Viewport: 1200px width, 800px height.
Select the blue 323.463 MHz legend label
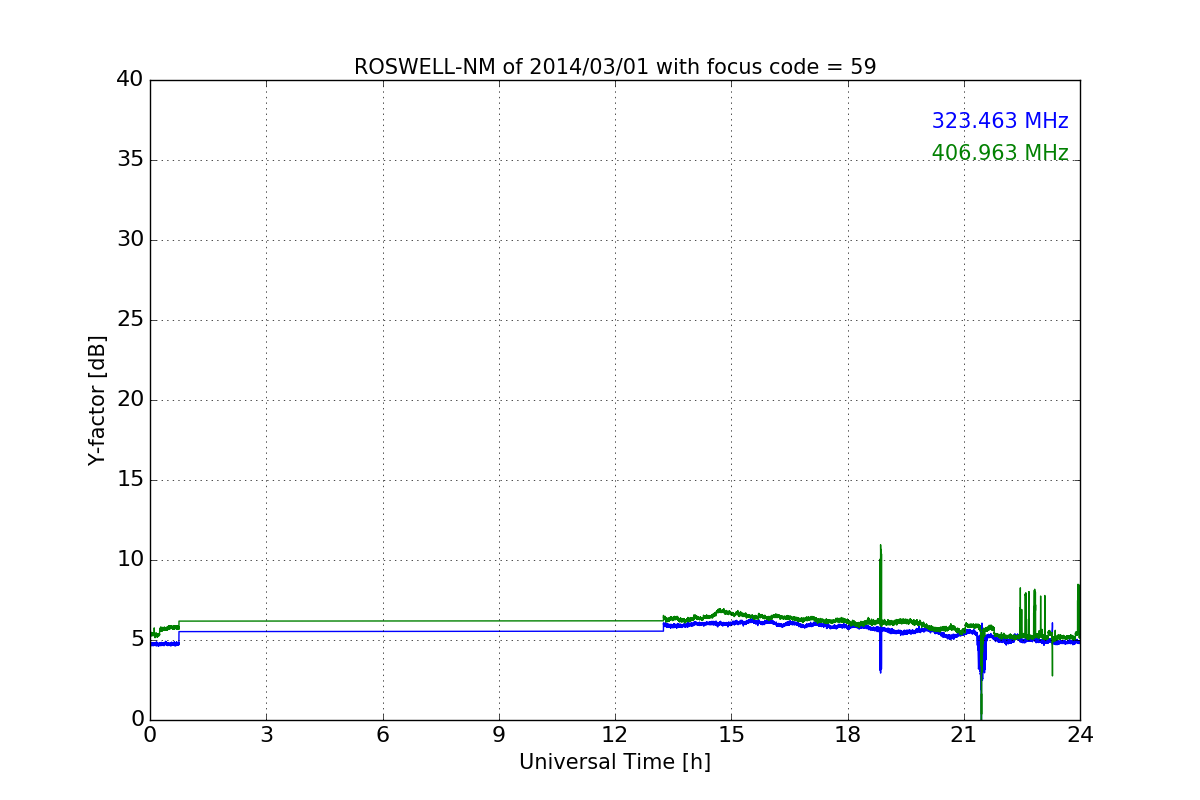pos(1000,121)
